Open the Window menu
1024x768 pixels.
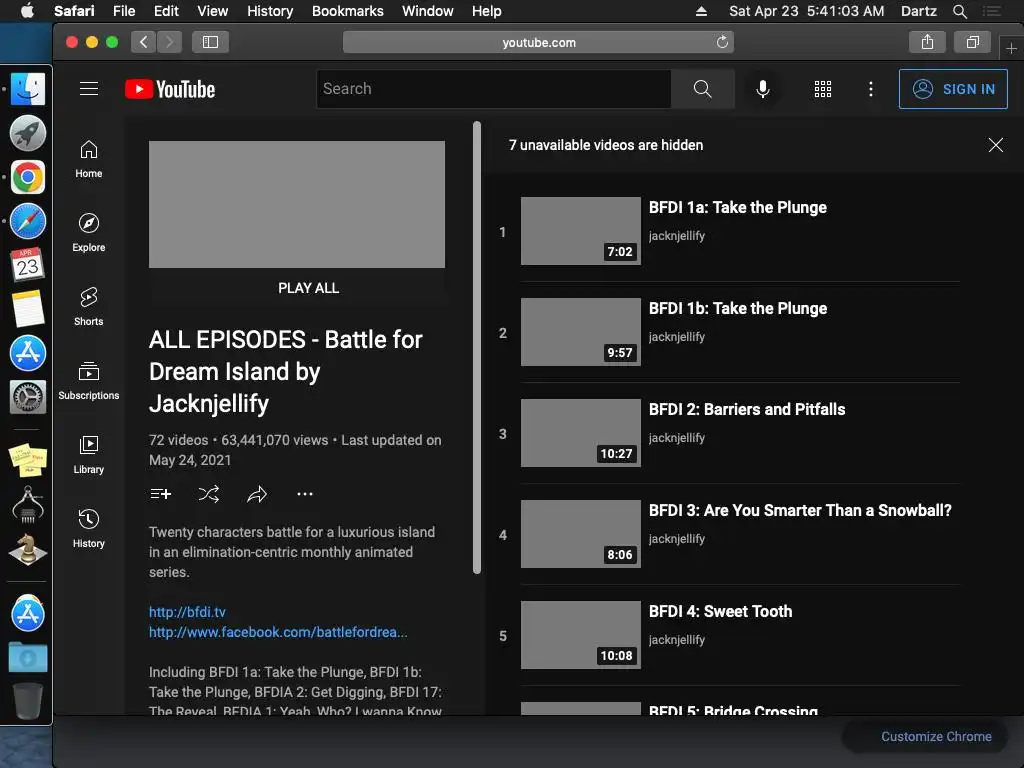pyautogui.click(x=428, y=11)
